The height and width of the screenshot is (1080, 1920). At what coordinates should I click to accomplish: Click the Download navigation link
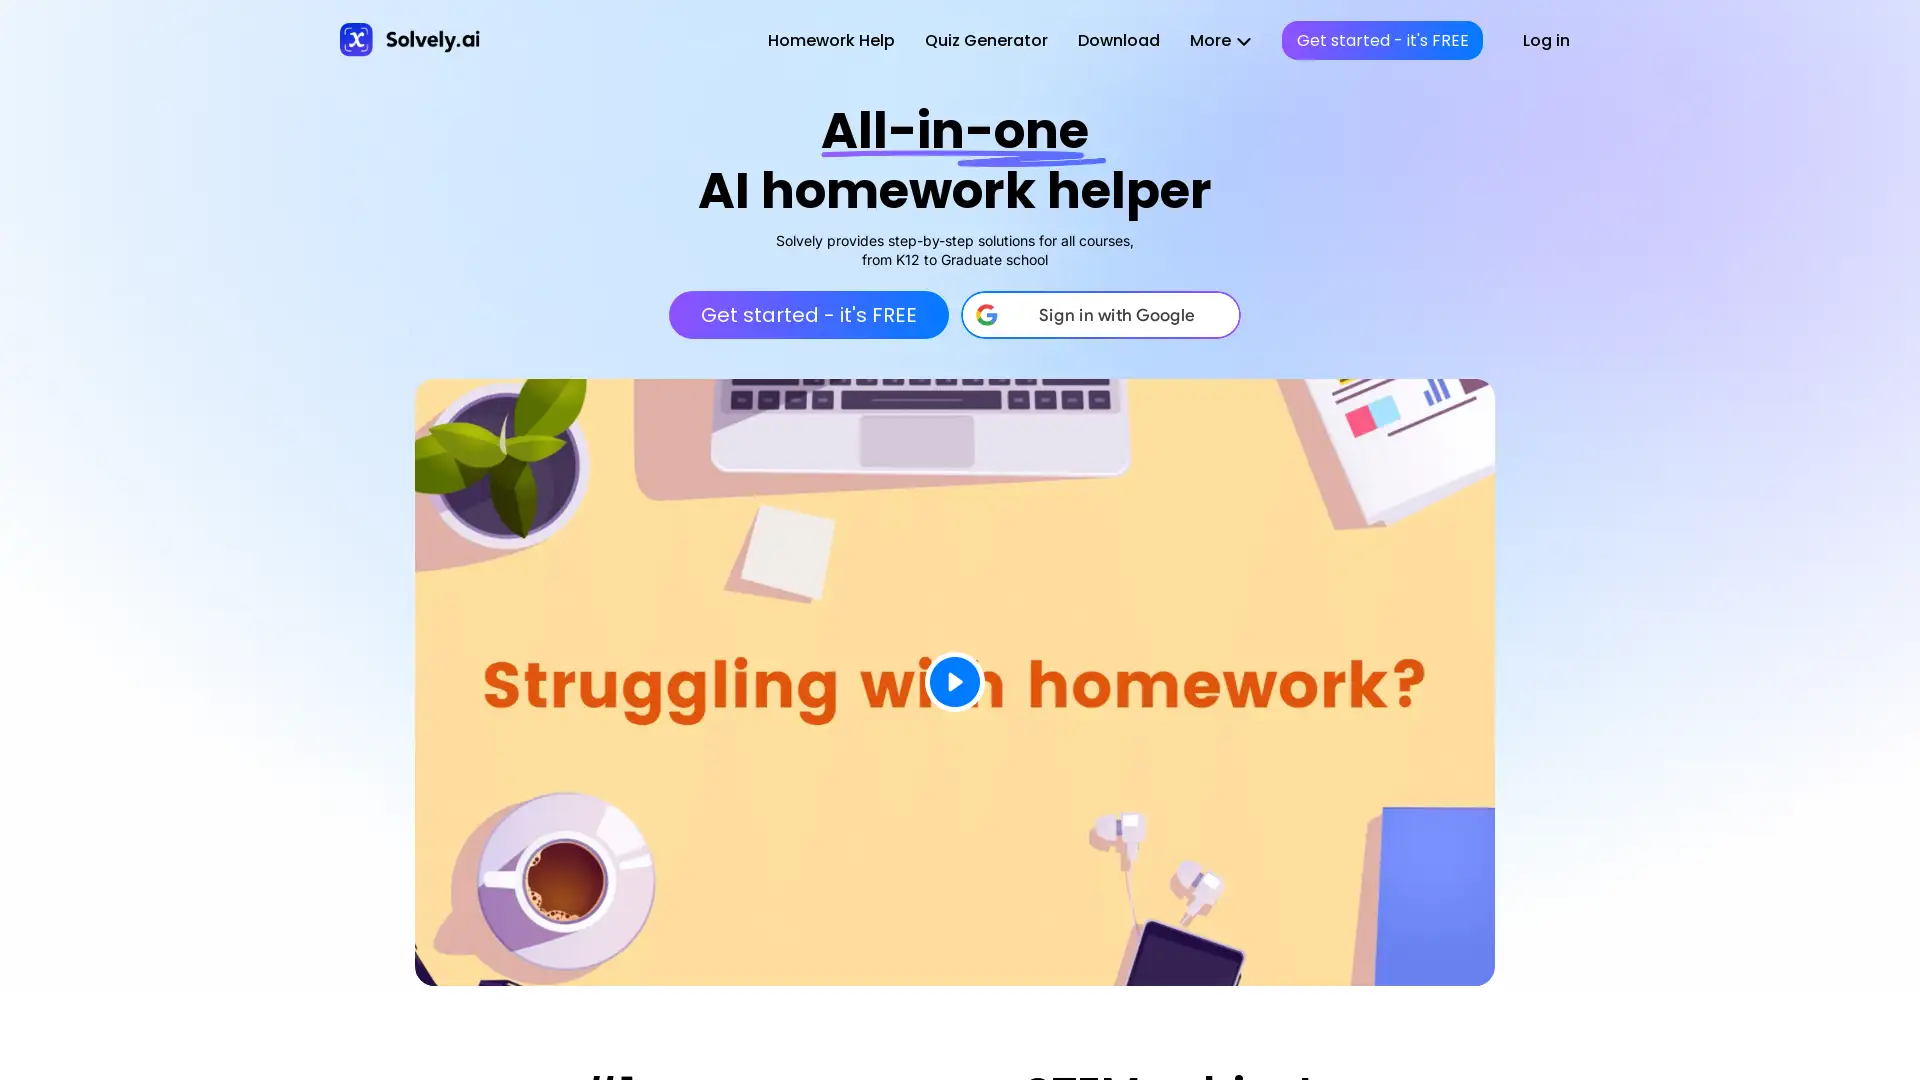[1118, 40]
